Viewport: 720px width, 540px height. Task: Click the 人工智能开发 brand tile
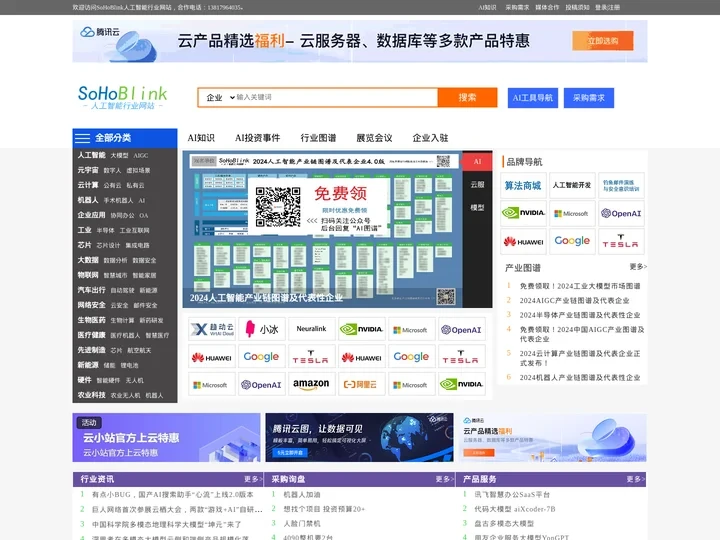pos(572,186)
